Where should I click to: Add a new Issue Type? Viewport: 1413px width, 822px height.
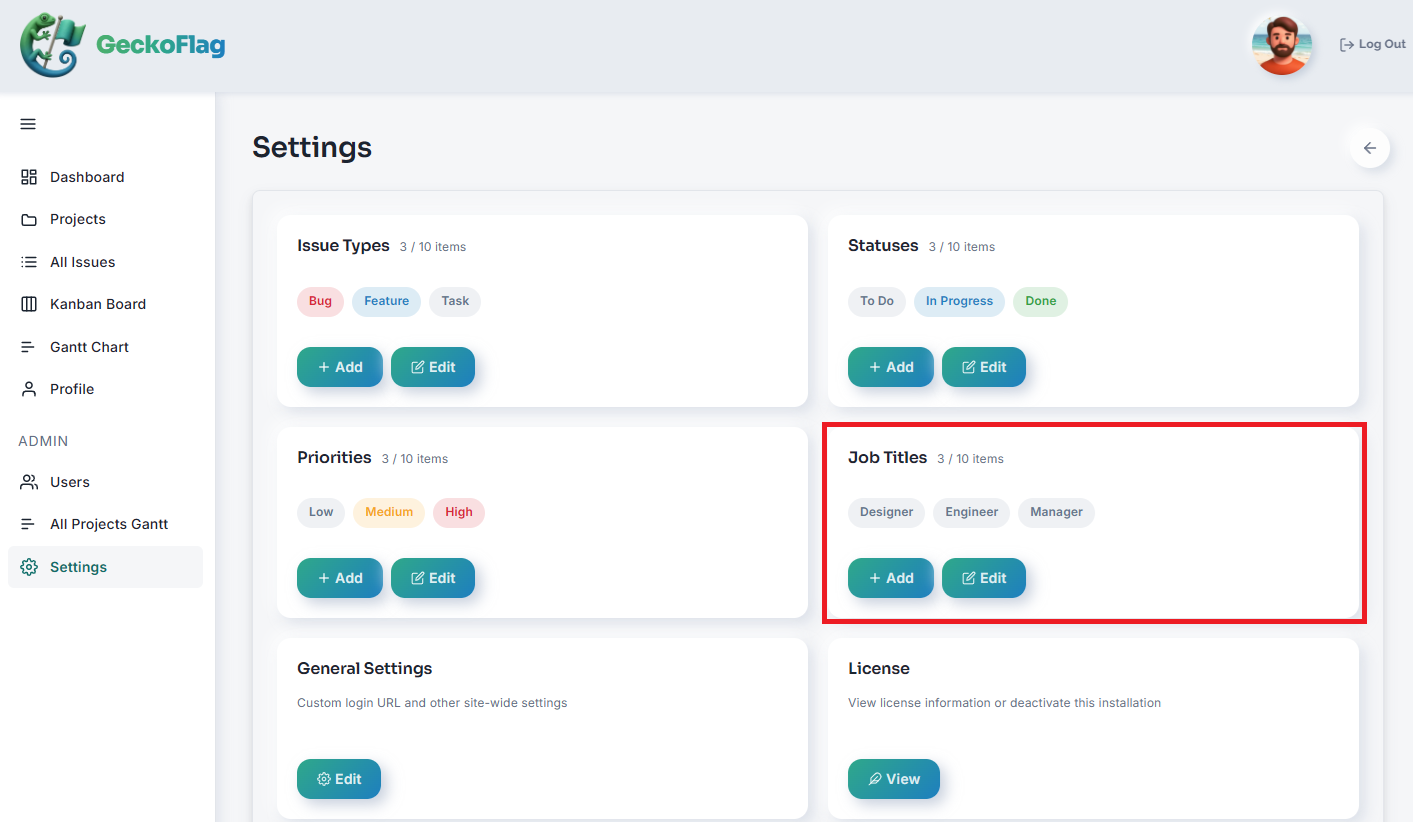[340, 367]
